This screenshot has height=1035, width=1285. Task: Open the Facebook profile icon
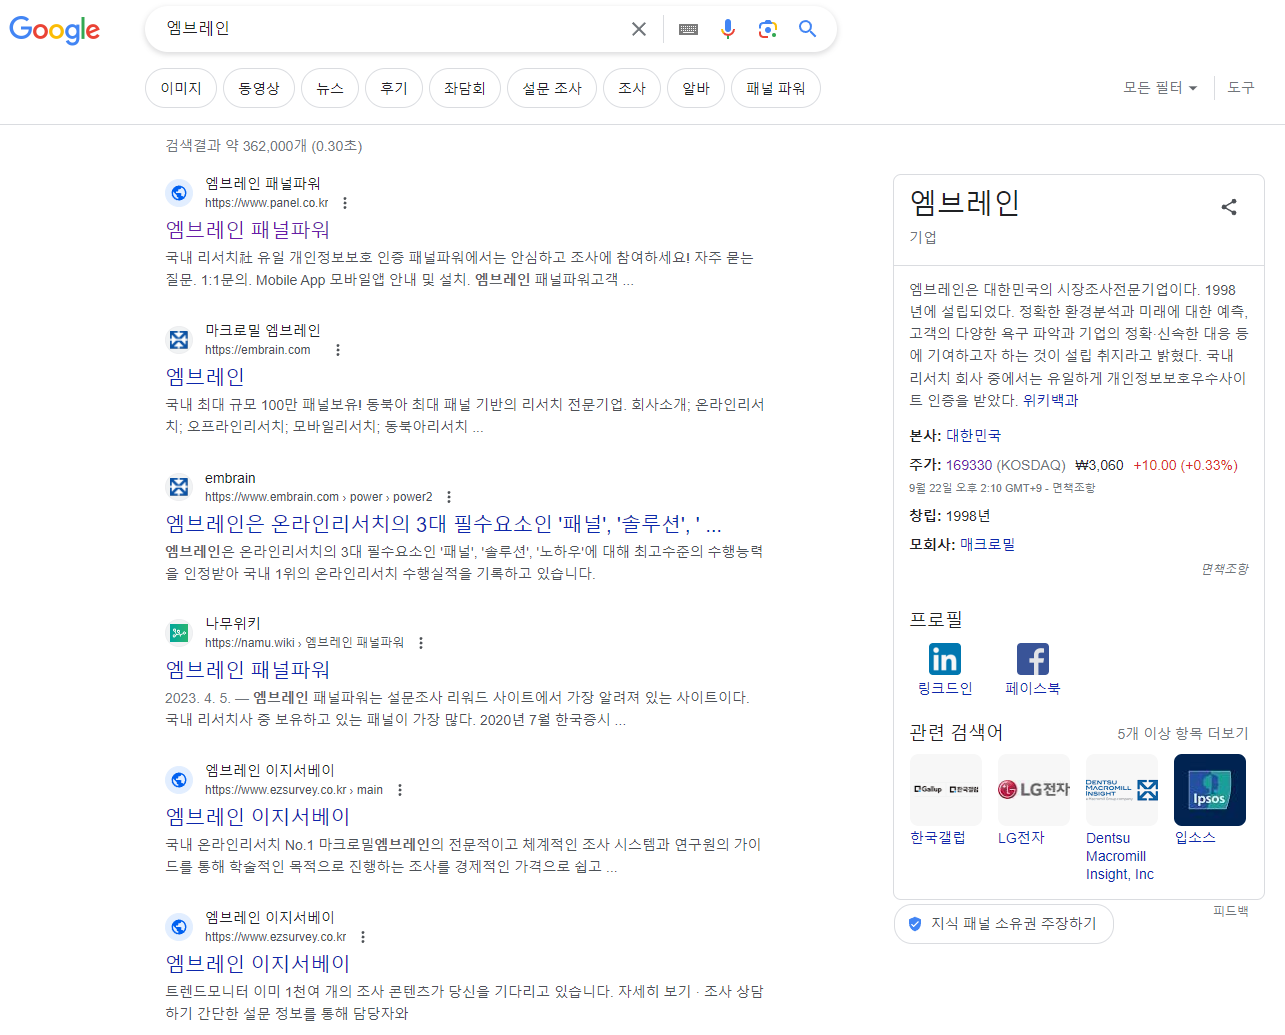pyautogui.click(x=1033, y=659)
